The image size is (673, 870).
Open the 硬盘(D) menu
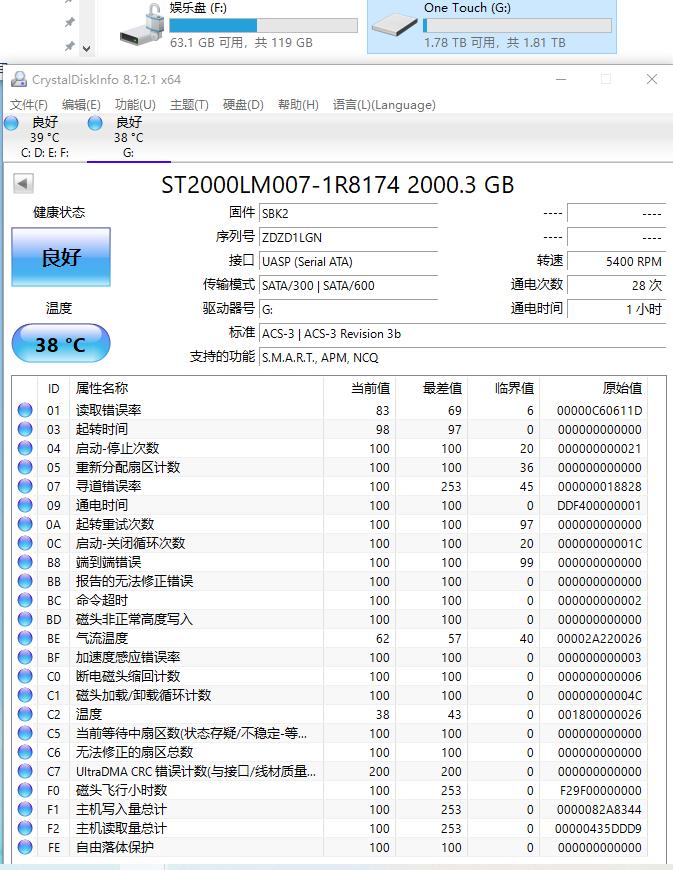click(243, 104)
